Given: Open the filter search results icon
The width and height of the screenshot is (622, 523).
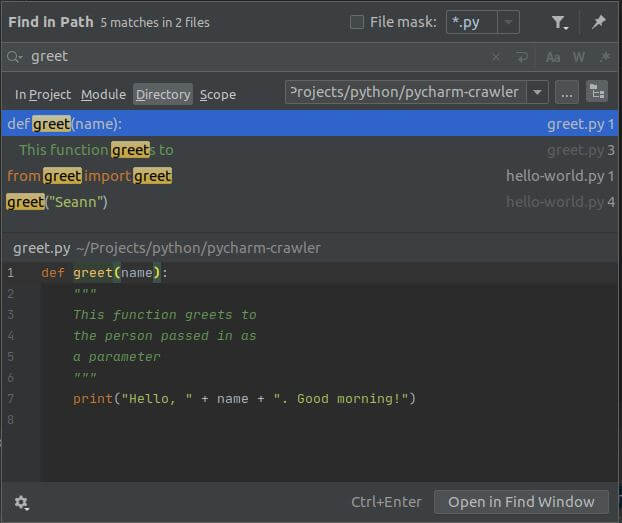Looking at the screenshot, I should pyautogui.click(x=561, y=22).
